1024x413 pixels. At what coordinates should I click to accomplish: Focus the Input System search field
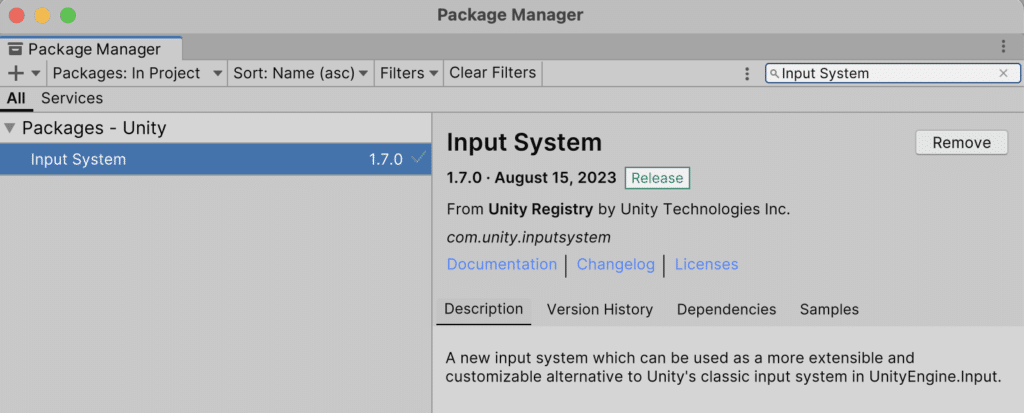tap(885, 73)
